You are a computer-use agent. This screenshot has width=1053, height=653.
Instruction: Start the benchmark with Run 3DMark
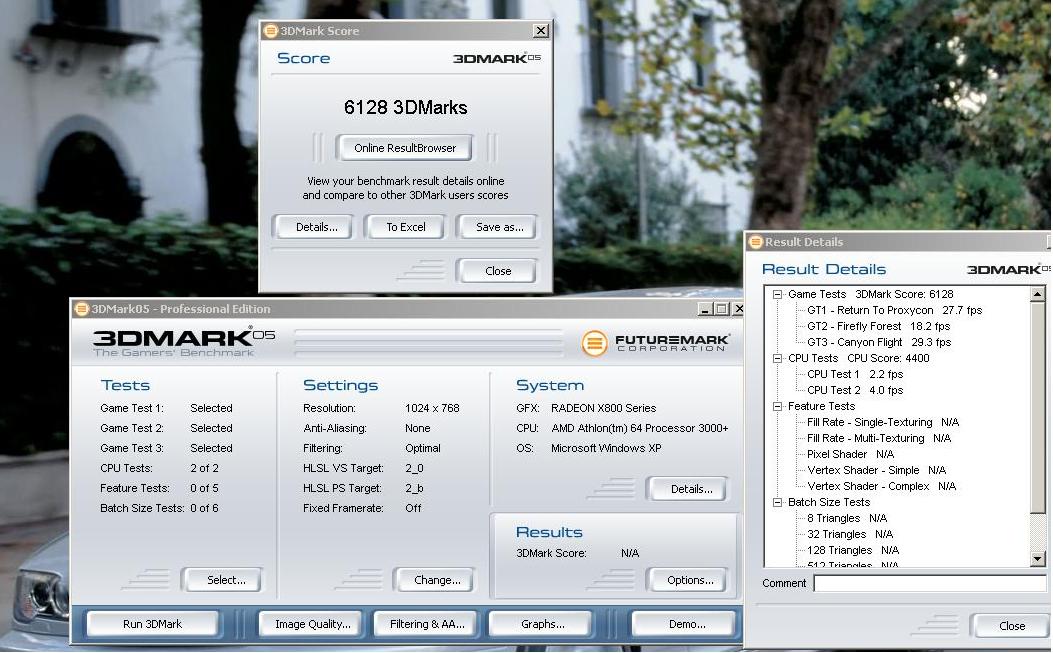(152, 624)
